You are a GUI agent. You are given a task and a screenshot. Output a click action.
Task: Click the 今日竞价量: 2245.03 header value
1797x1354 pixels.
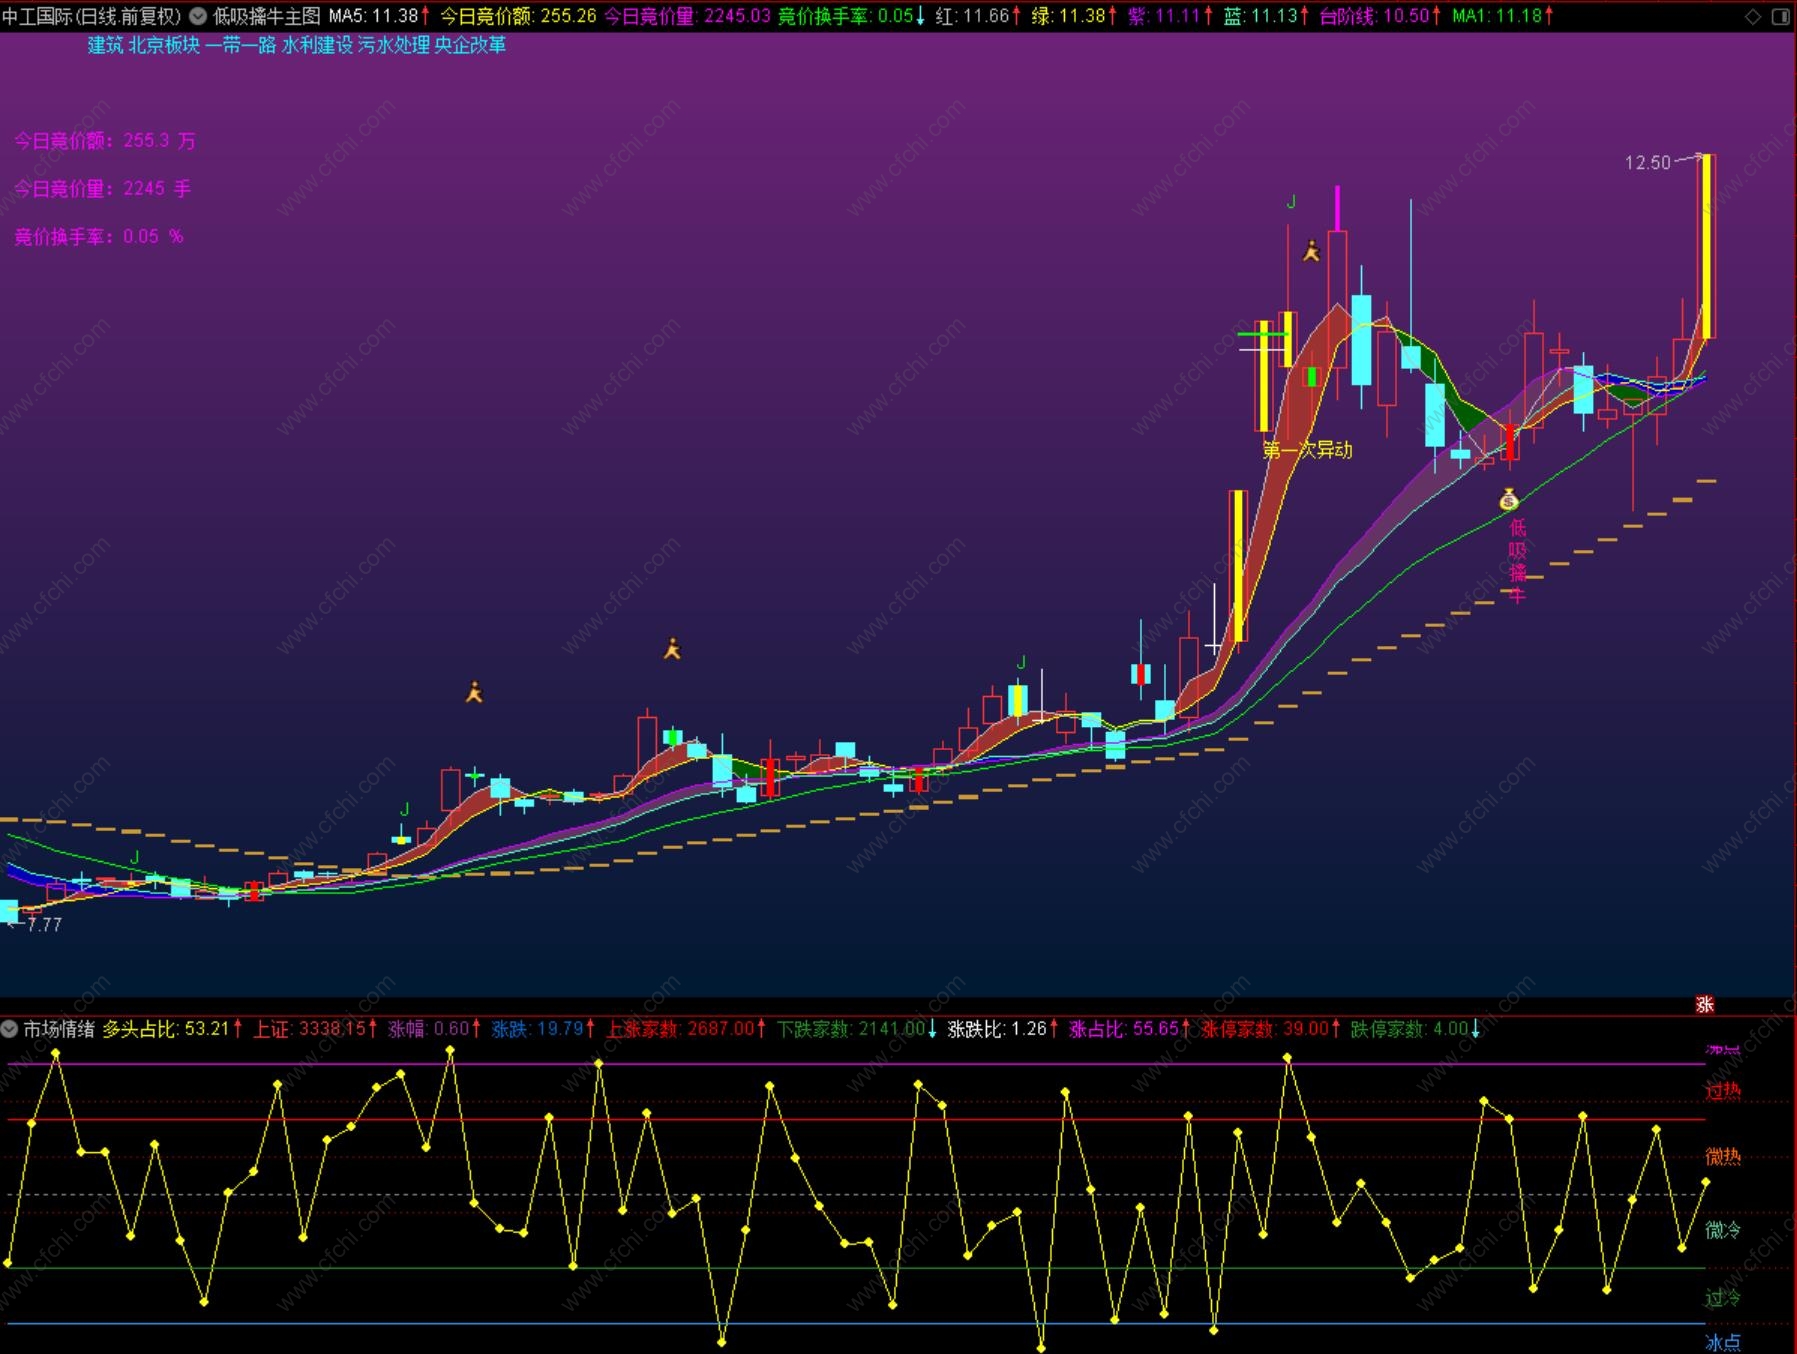tap(687, 16)
